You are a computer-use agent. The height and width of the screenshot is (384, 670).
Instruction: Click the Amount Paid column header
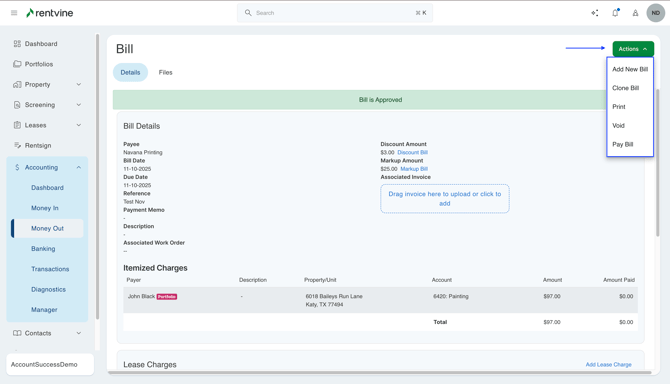(619, 280)
